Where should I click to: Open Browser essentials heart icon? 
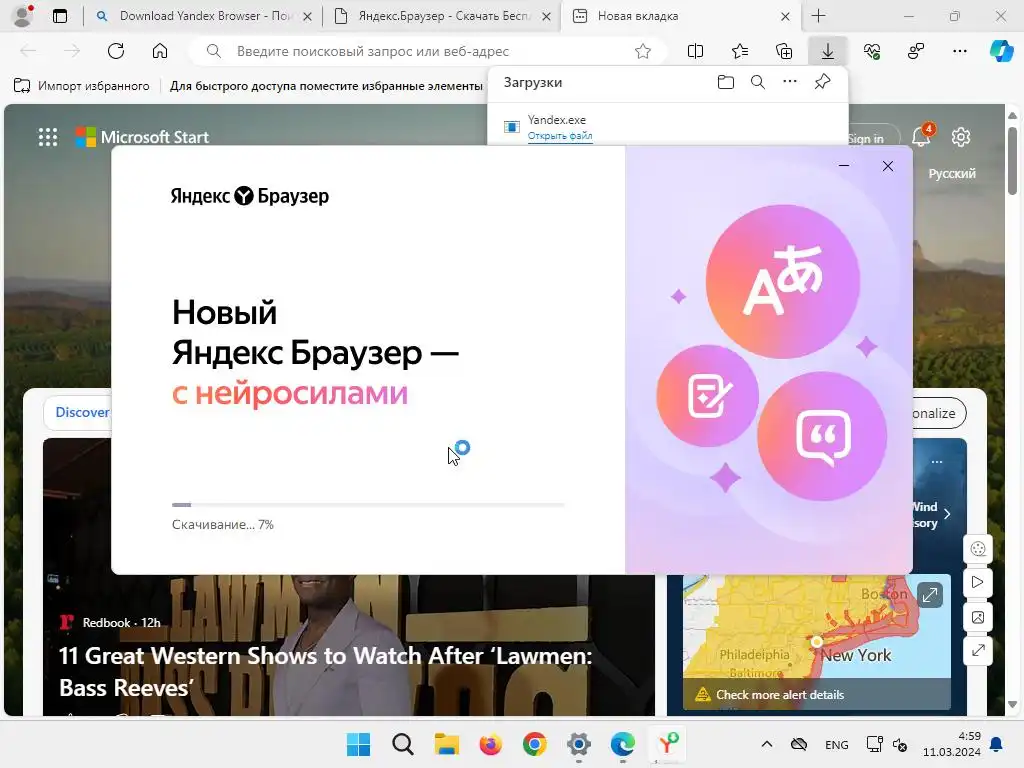point(872,51)
